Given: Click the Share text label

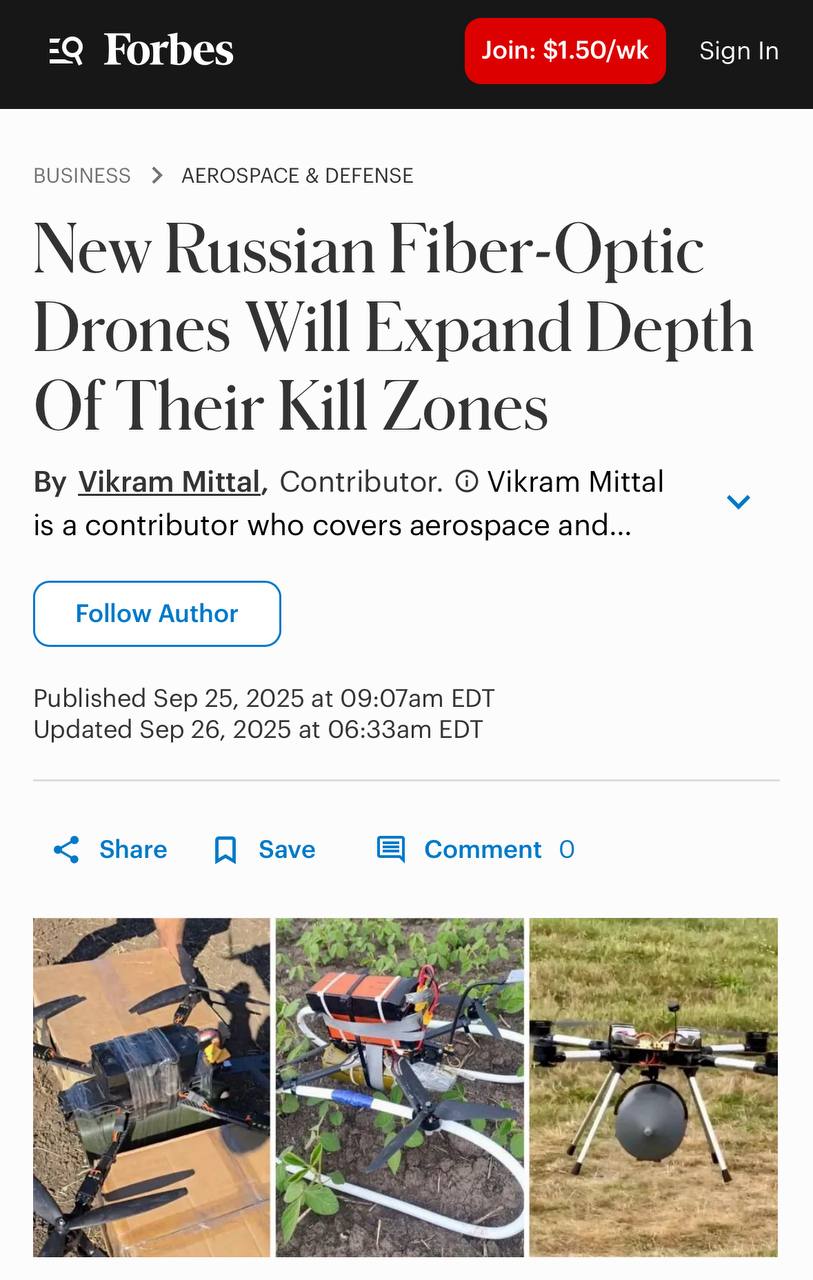Looking at the screenshot, I should tap(133, 850).
